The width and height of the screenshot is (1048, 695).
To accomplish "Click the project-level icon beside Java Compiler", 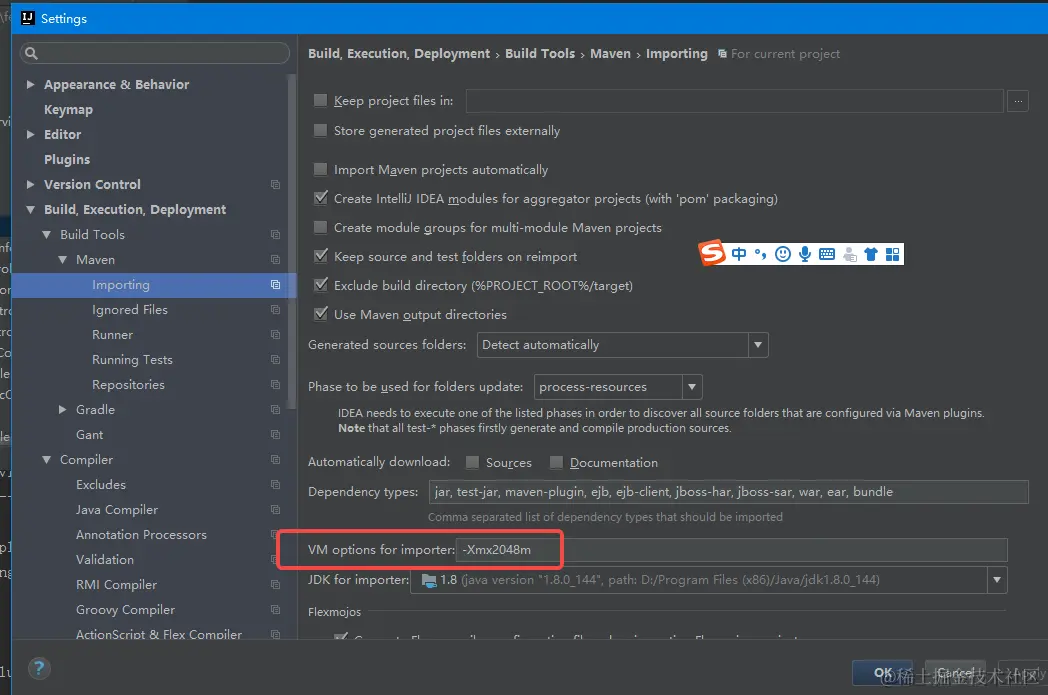I will [275, 509].
